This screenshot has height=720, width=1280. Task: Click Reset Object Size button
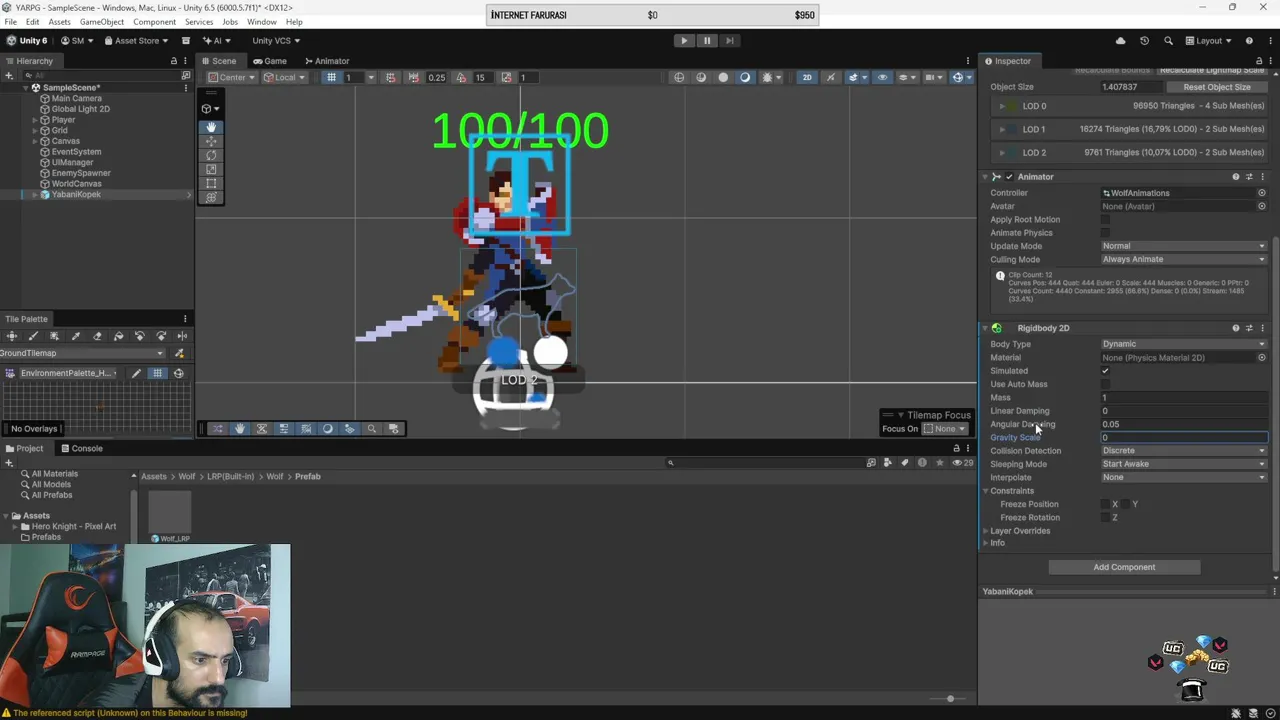coord(1217,87)
